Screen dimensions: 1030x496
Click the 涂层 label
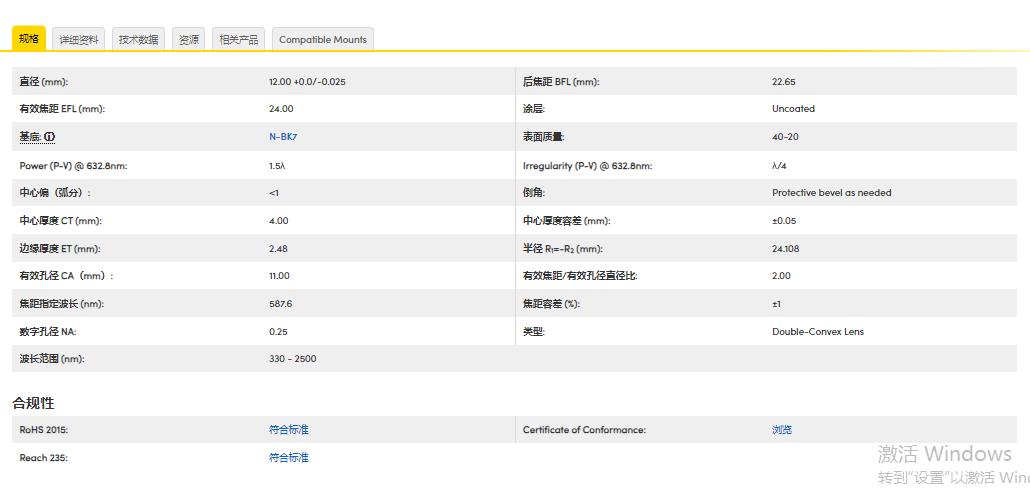(534, 109)
